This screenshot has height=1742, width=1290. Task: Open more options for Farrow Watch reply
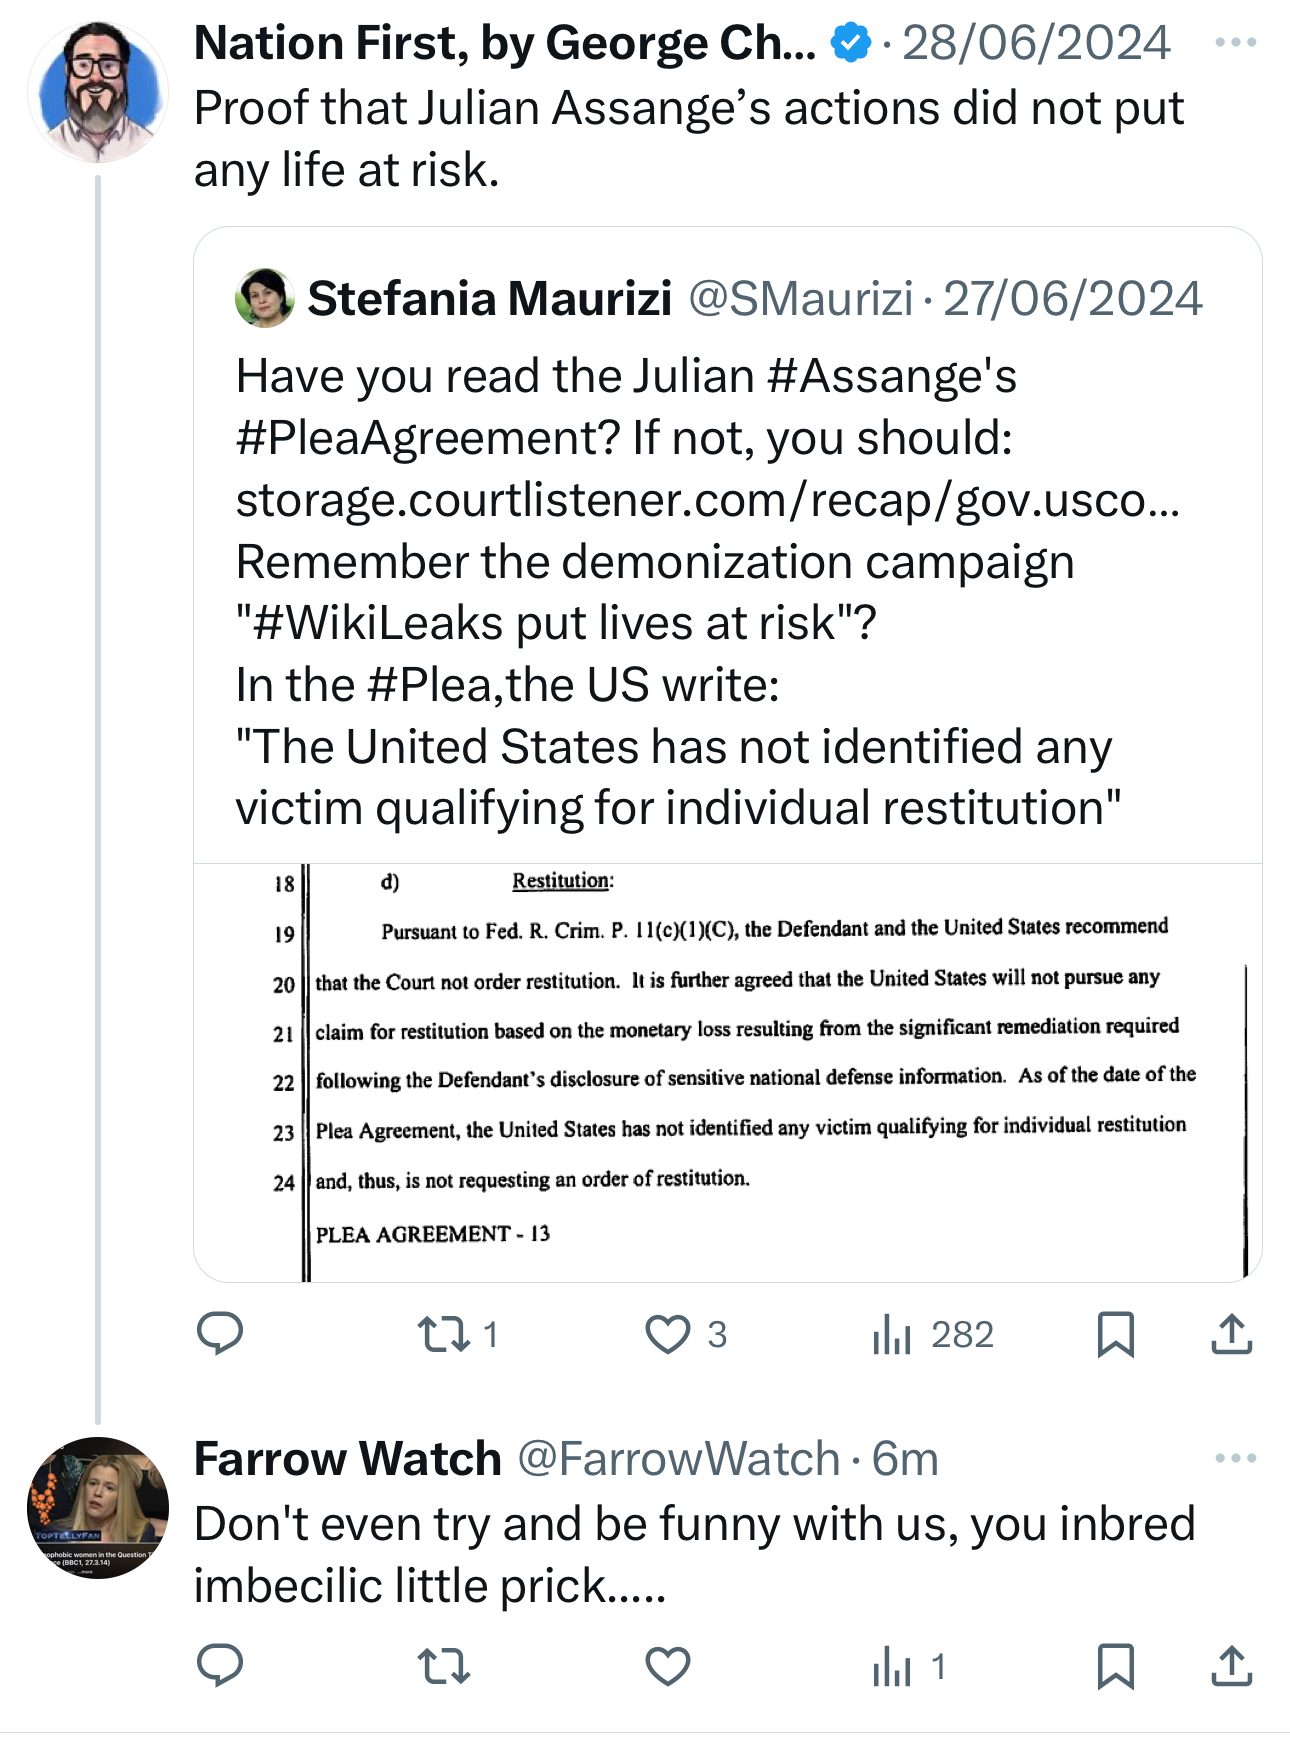click(x=1235, y=1458)
